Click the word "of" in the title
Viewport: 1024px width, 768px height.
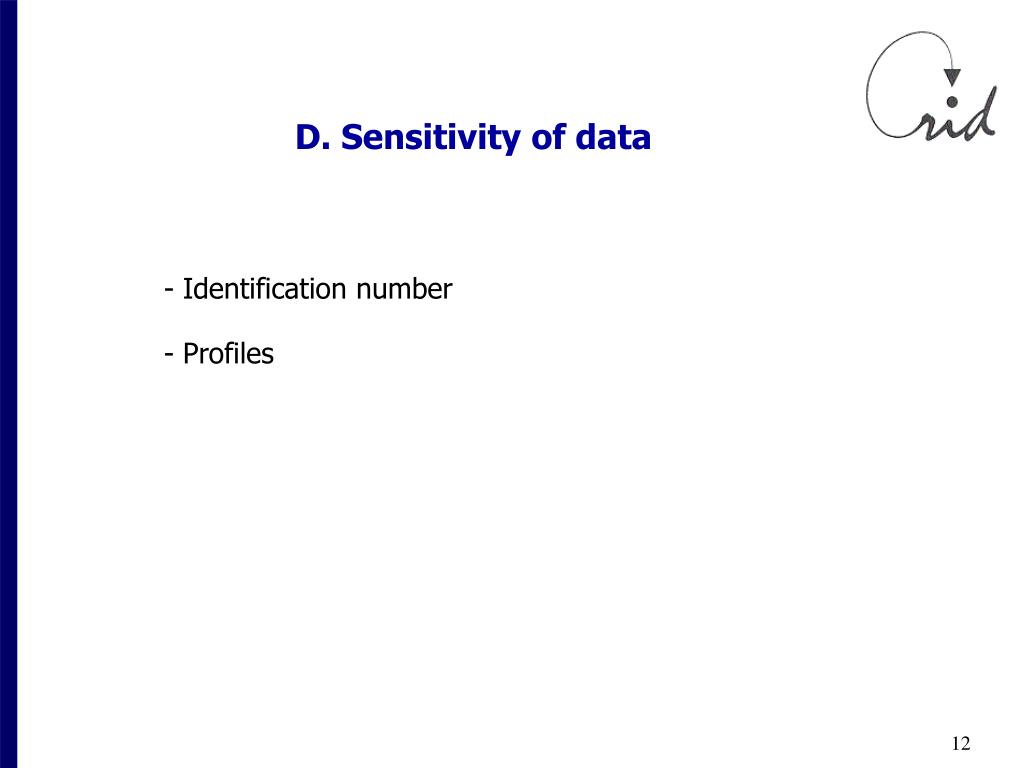click(x=548, y=137)
